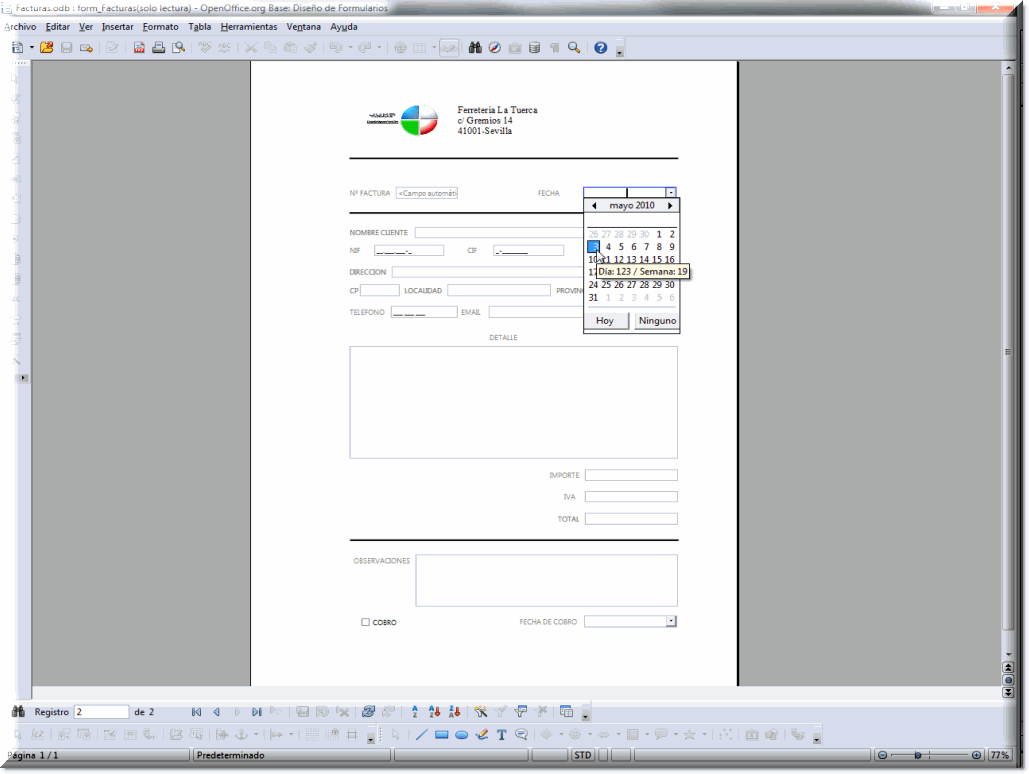Select the Rectangle drawing tool
This screenshot has width=1029, height=774.
click(x=442, y=735)
